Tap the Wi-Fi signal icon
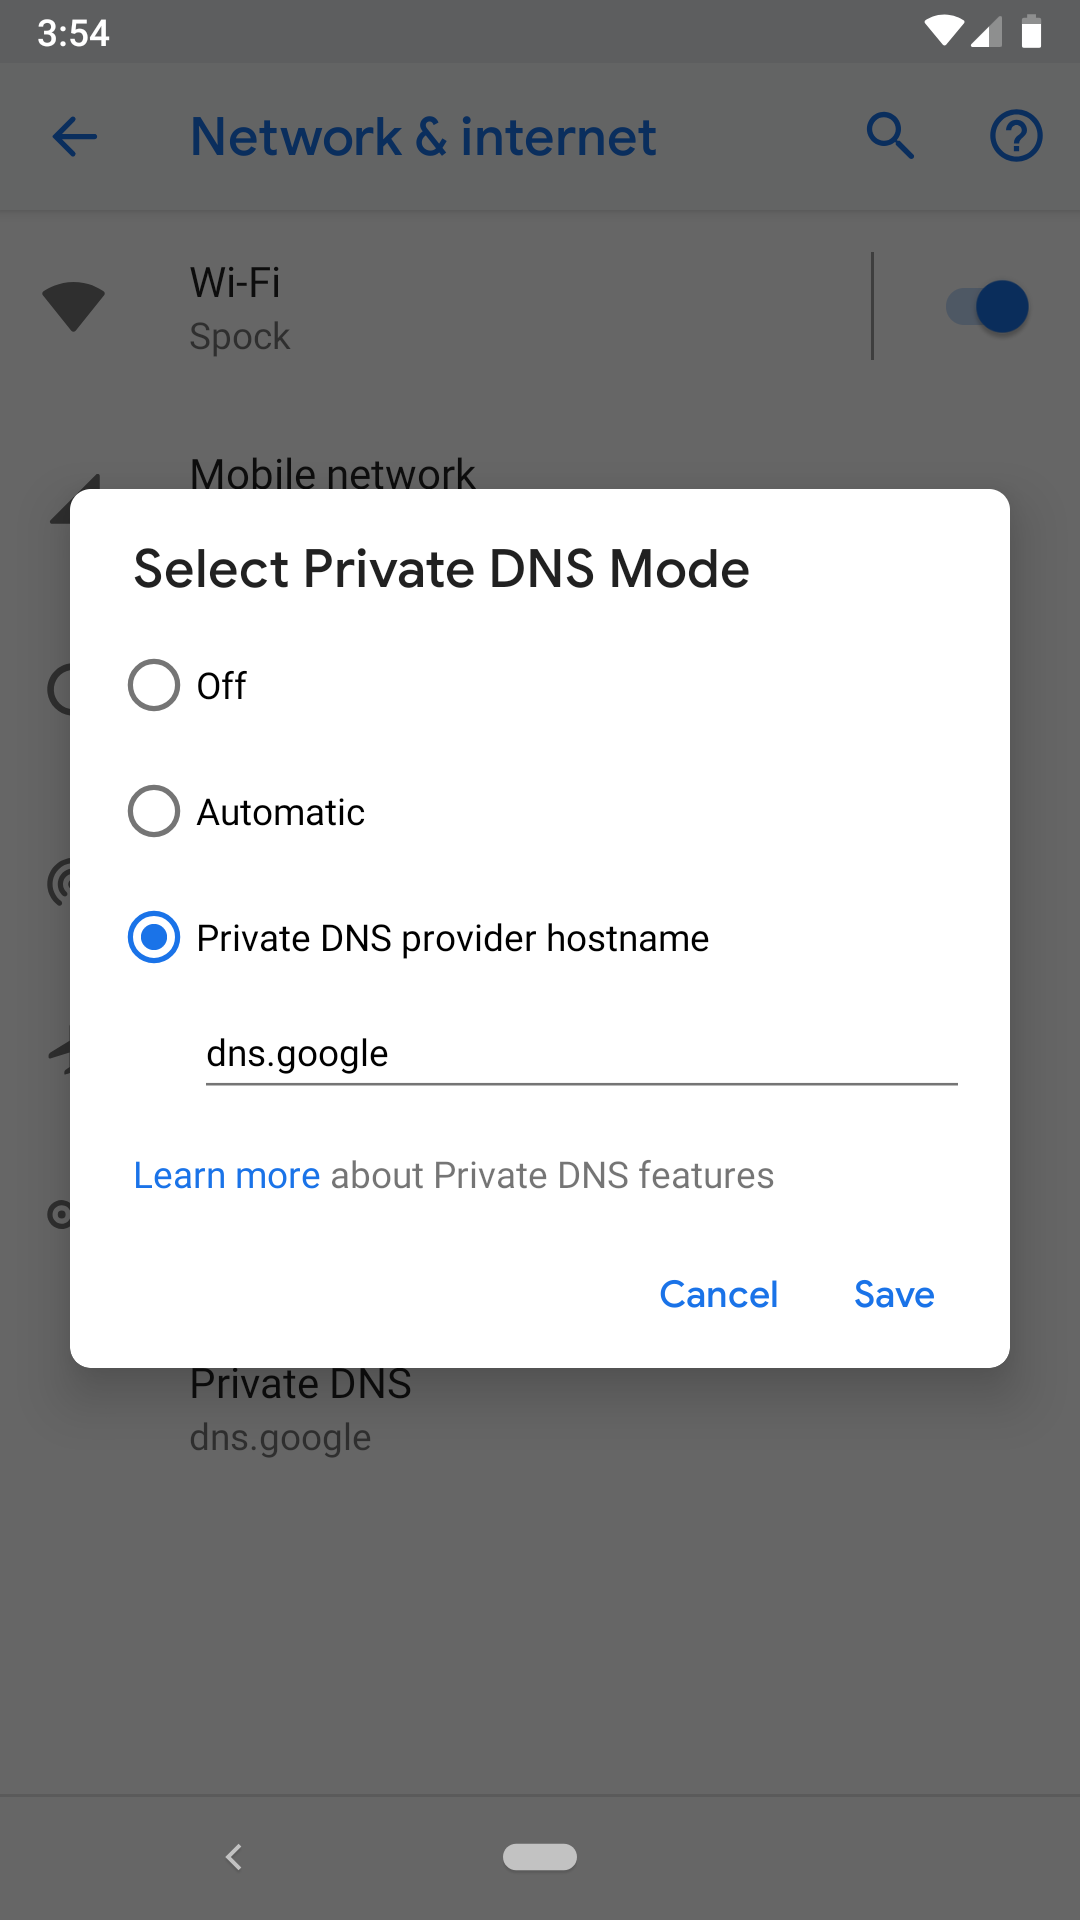Viewport: 1080px width, 1920px height. (73, 306)
